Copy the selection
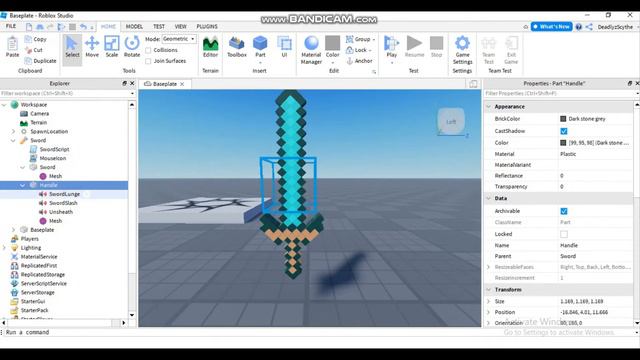640x360 pixels. click(x=36, y=39)
